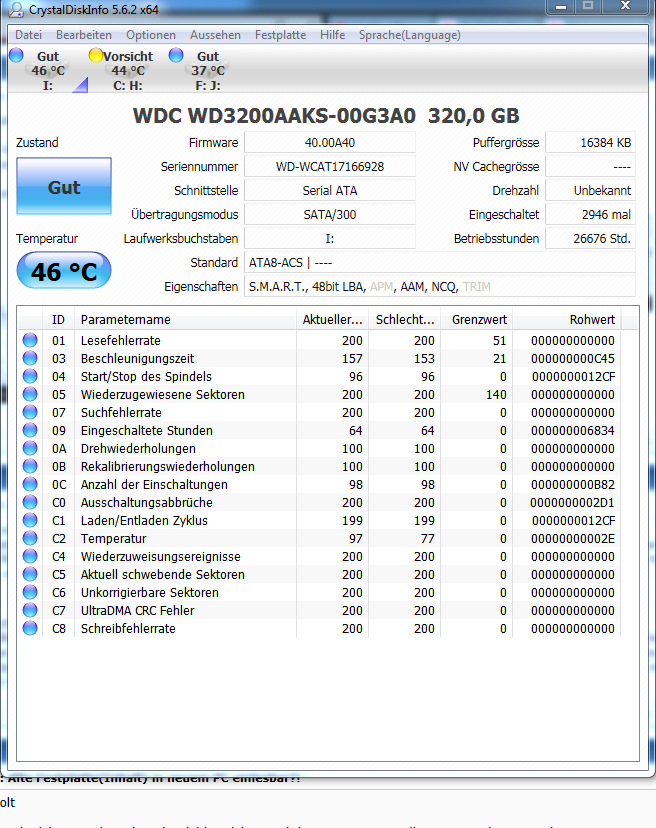
Task: Click status orb of Start/Stop des Spindels row
Action: 30,376
